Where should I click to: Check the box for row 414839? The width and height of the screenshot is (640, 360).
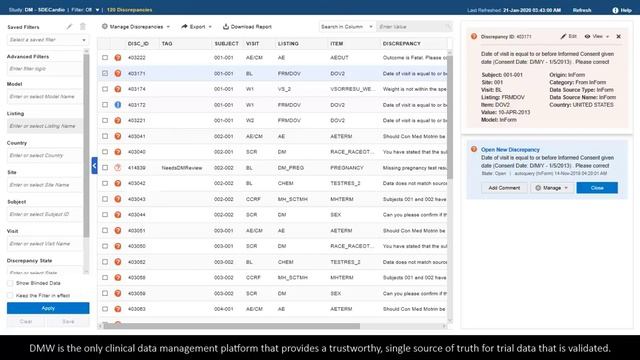click(105, 168)
